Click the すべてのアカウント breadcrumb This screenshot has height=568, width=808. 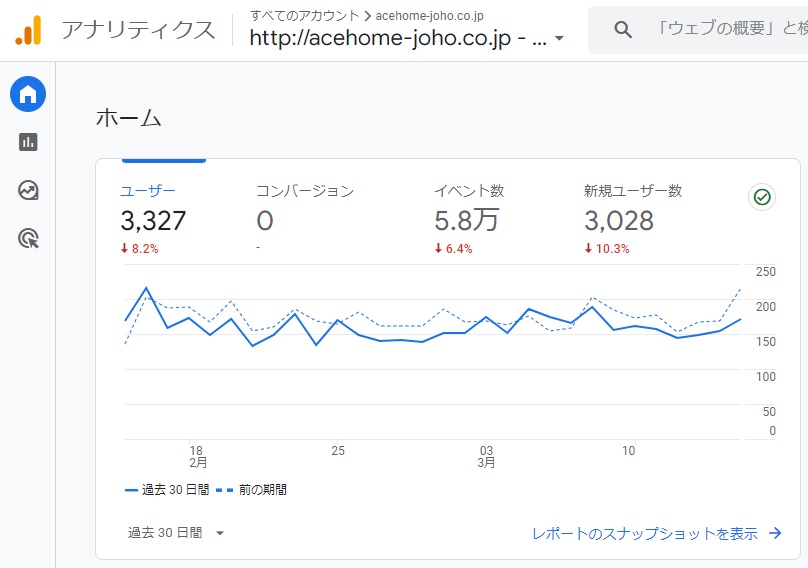(305, 15)
